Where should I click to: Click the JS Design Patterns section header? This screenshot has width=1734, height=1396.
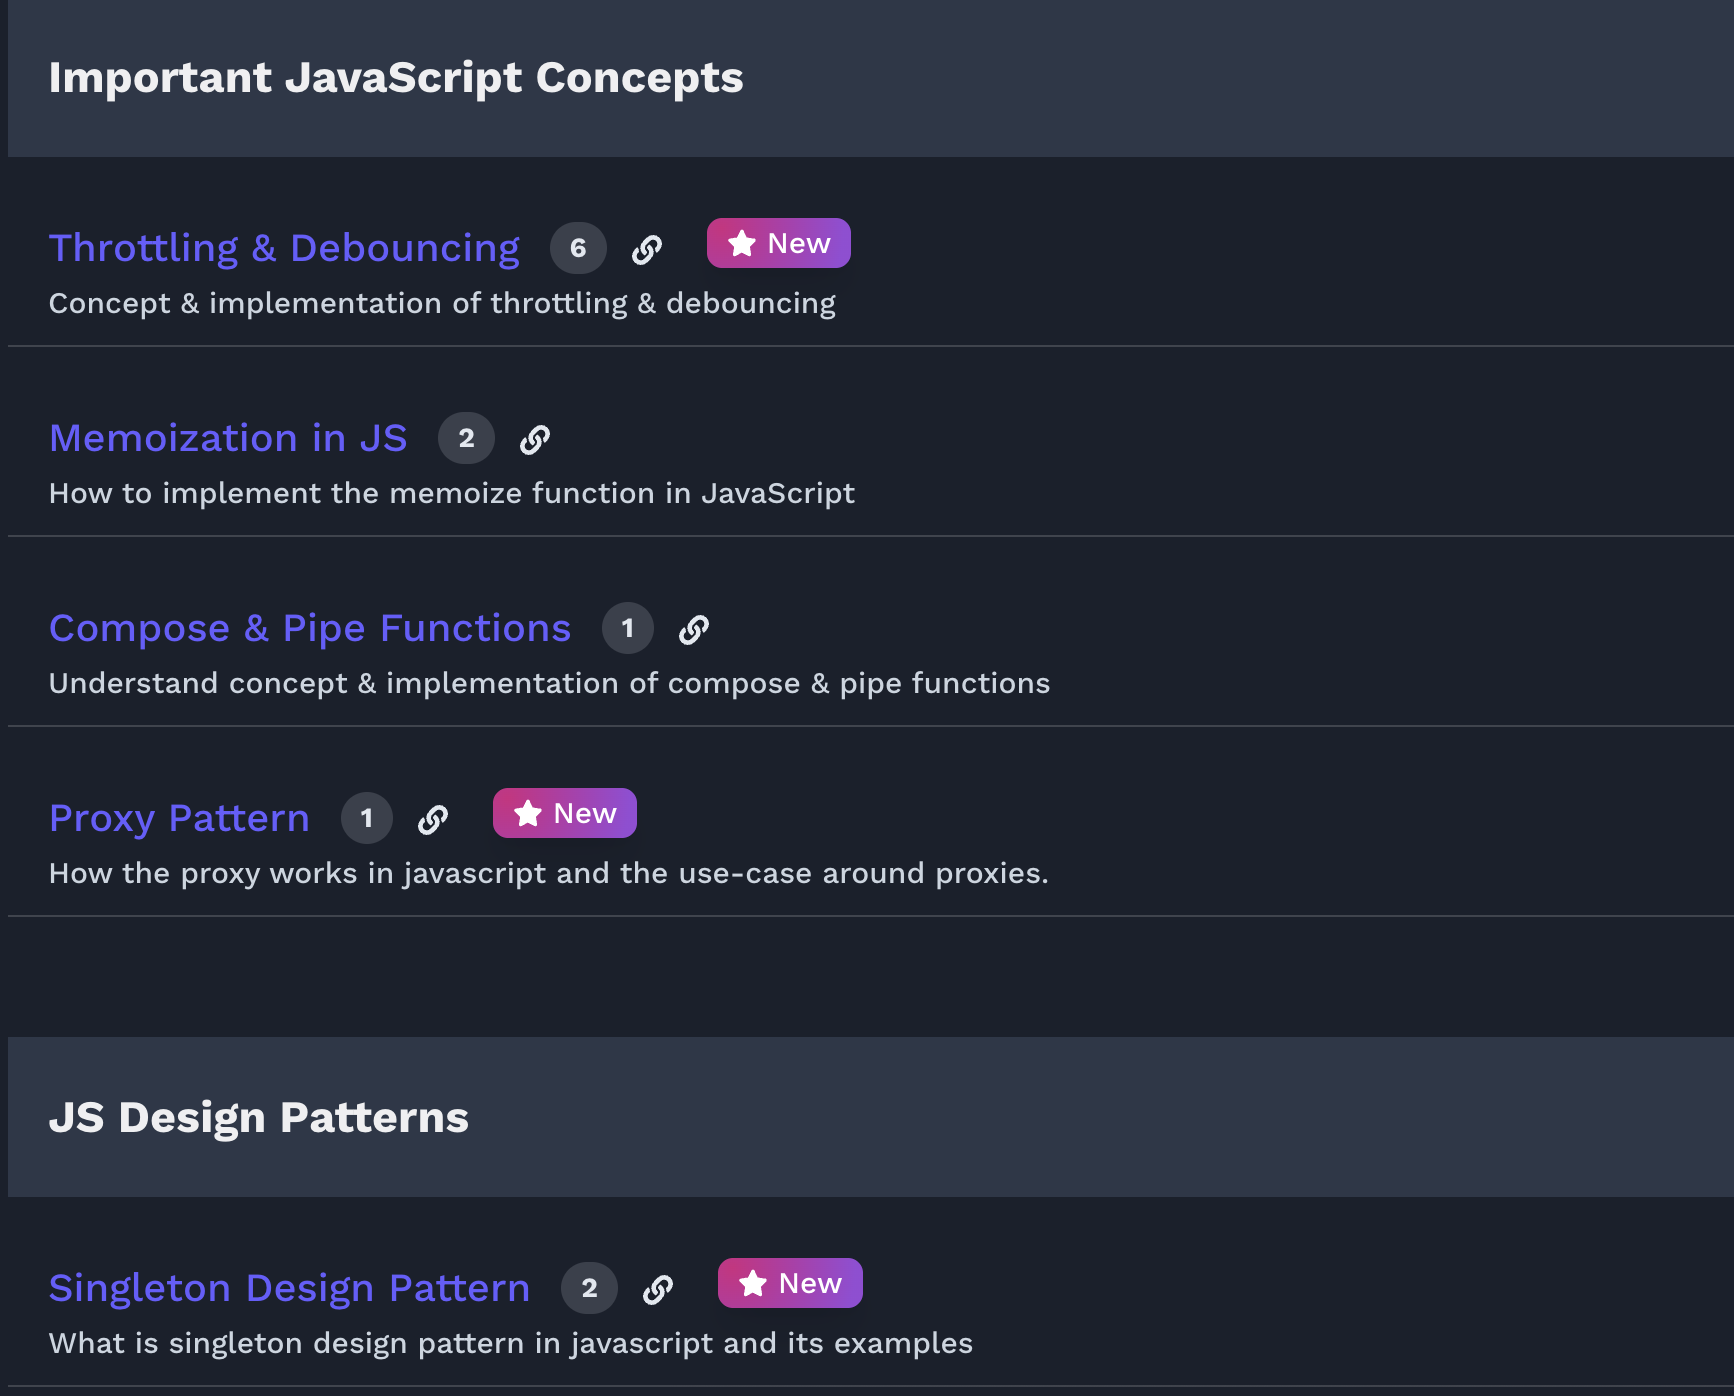258,1118
